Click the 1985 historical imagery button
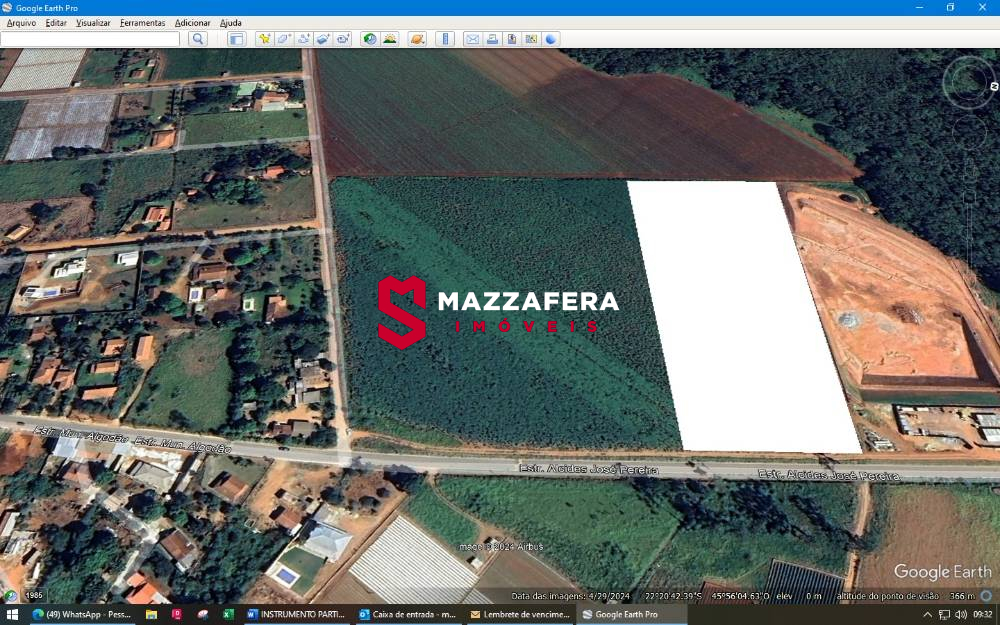This screenshot has height=625, width=1000. point(34,596)
